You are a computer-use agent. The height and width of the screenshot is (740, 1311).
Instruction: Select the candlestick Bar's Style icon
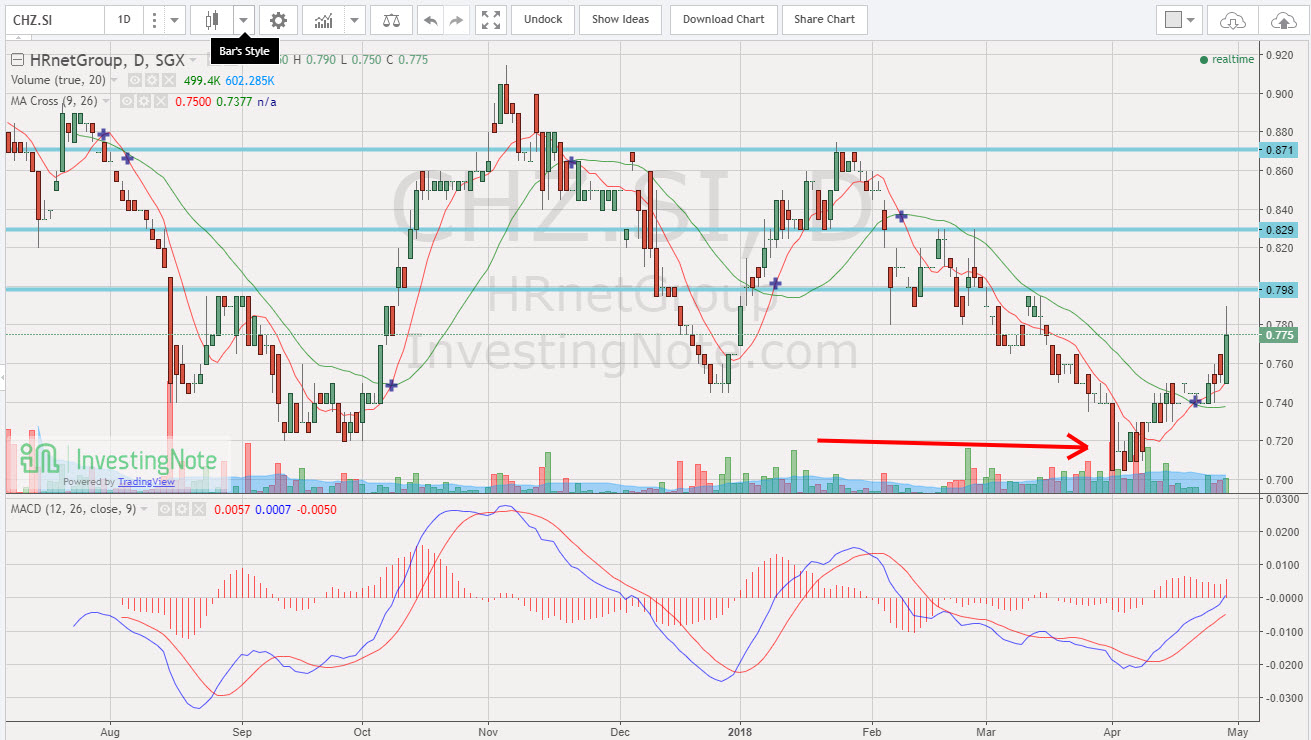coord(212,20)
